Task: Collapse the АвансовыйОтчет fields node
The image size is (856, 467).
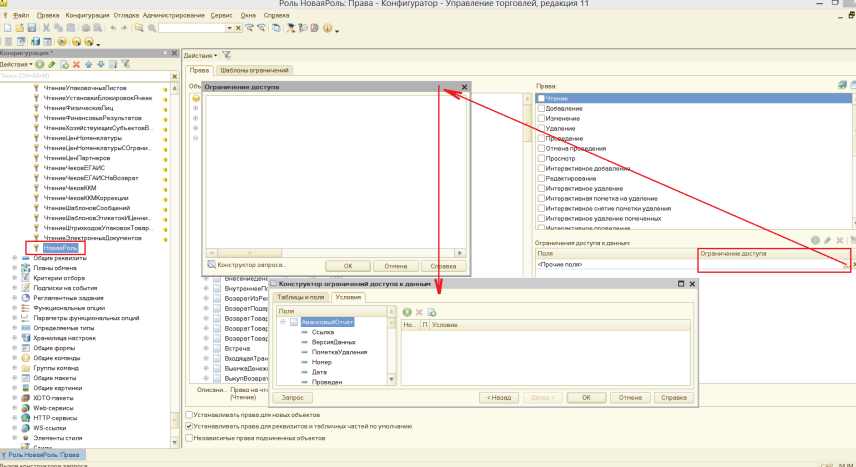Action: click(283, 322)
